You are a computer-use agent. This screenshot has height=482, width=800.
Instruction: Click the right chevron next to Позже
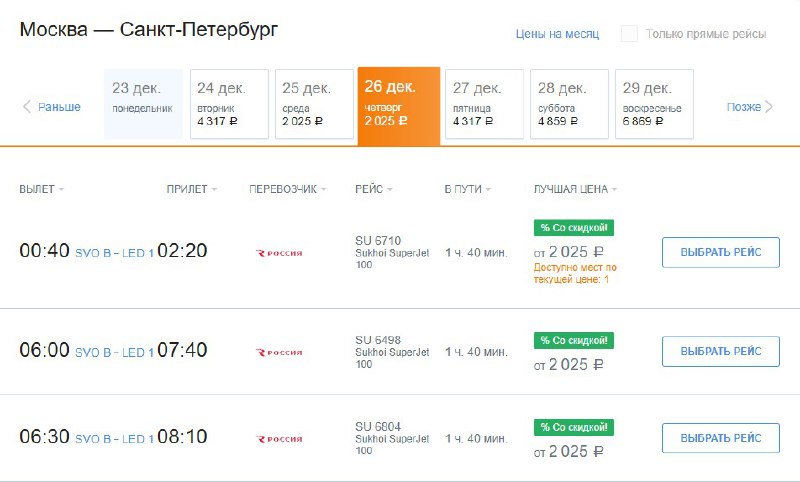[x=769, y=107]
